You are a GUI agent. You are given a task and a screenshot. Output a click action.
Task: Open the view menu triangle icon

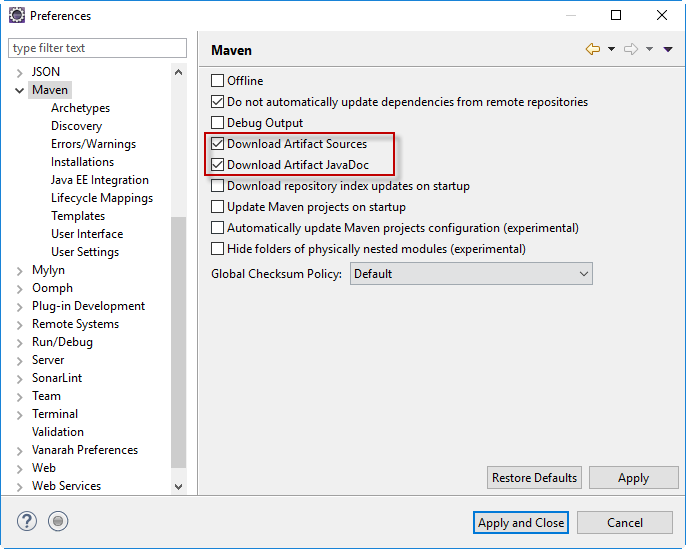[x=668, y=49]
